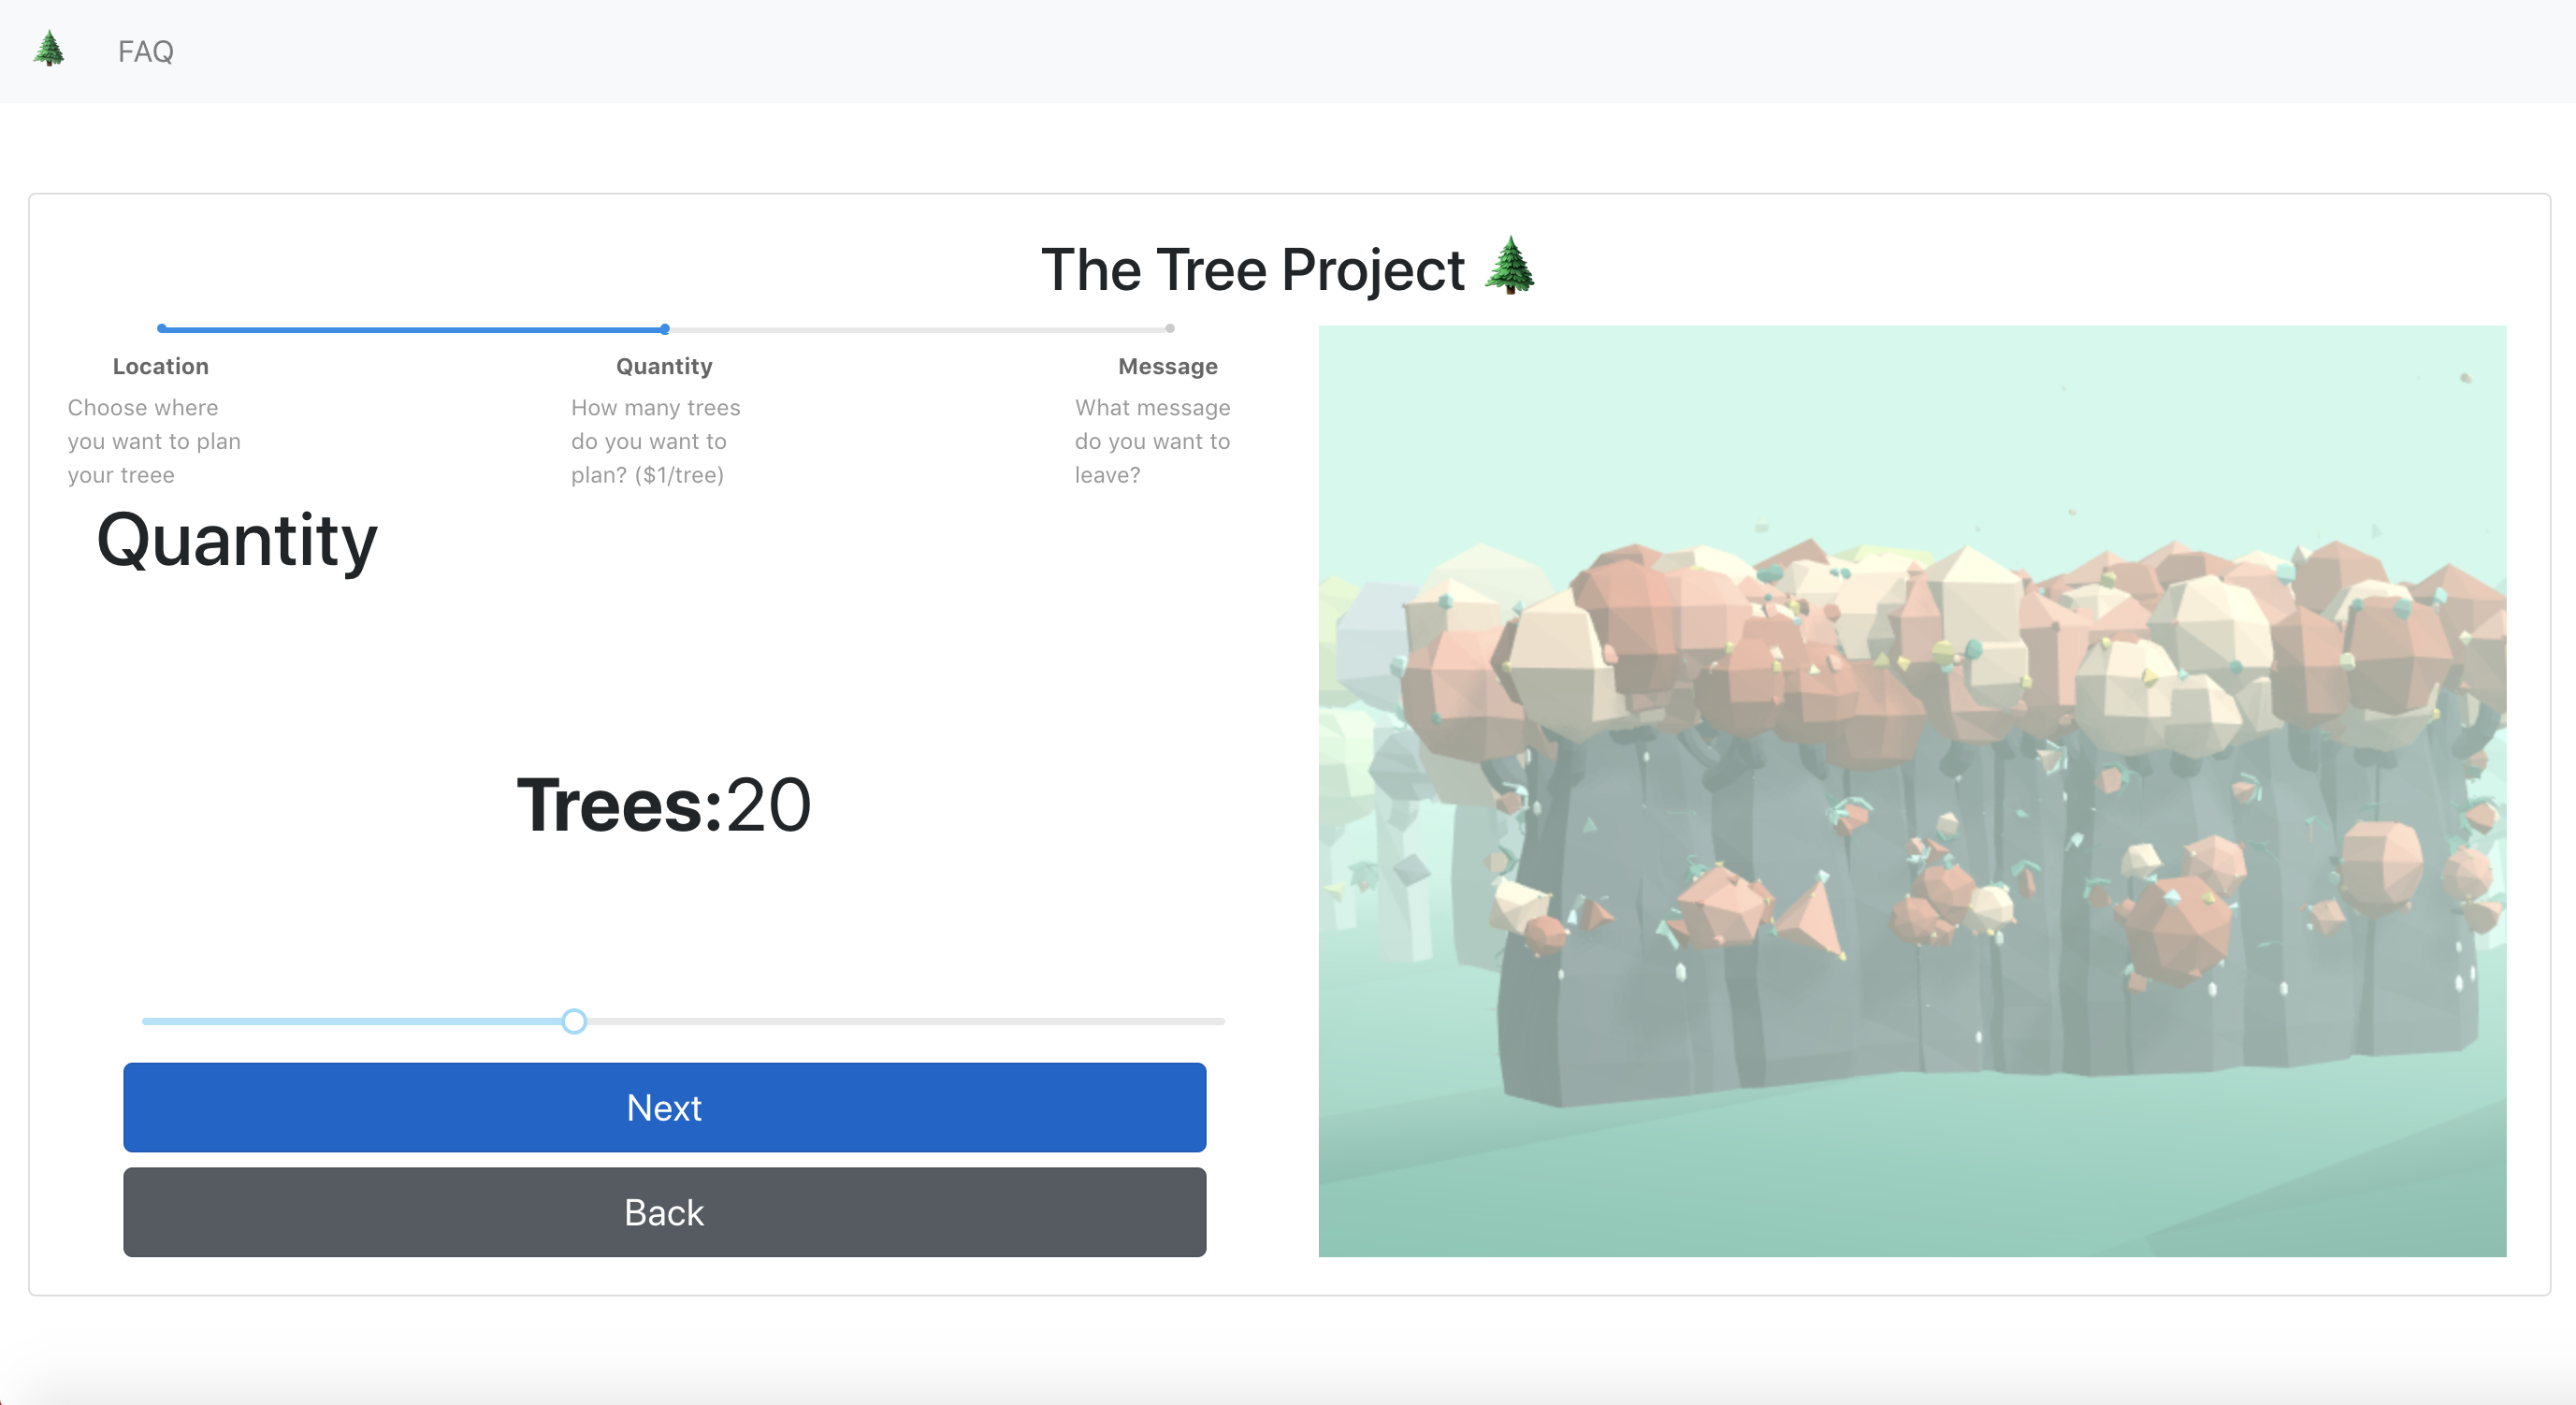
Task: Click the unfilled right part of slider track
Action: [x=900, y=1021]
